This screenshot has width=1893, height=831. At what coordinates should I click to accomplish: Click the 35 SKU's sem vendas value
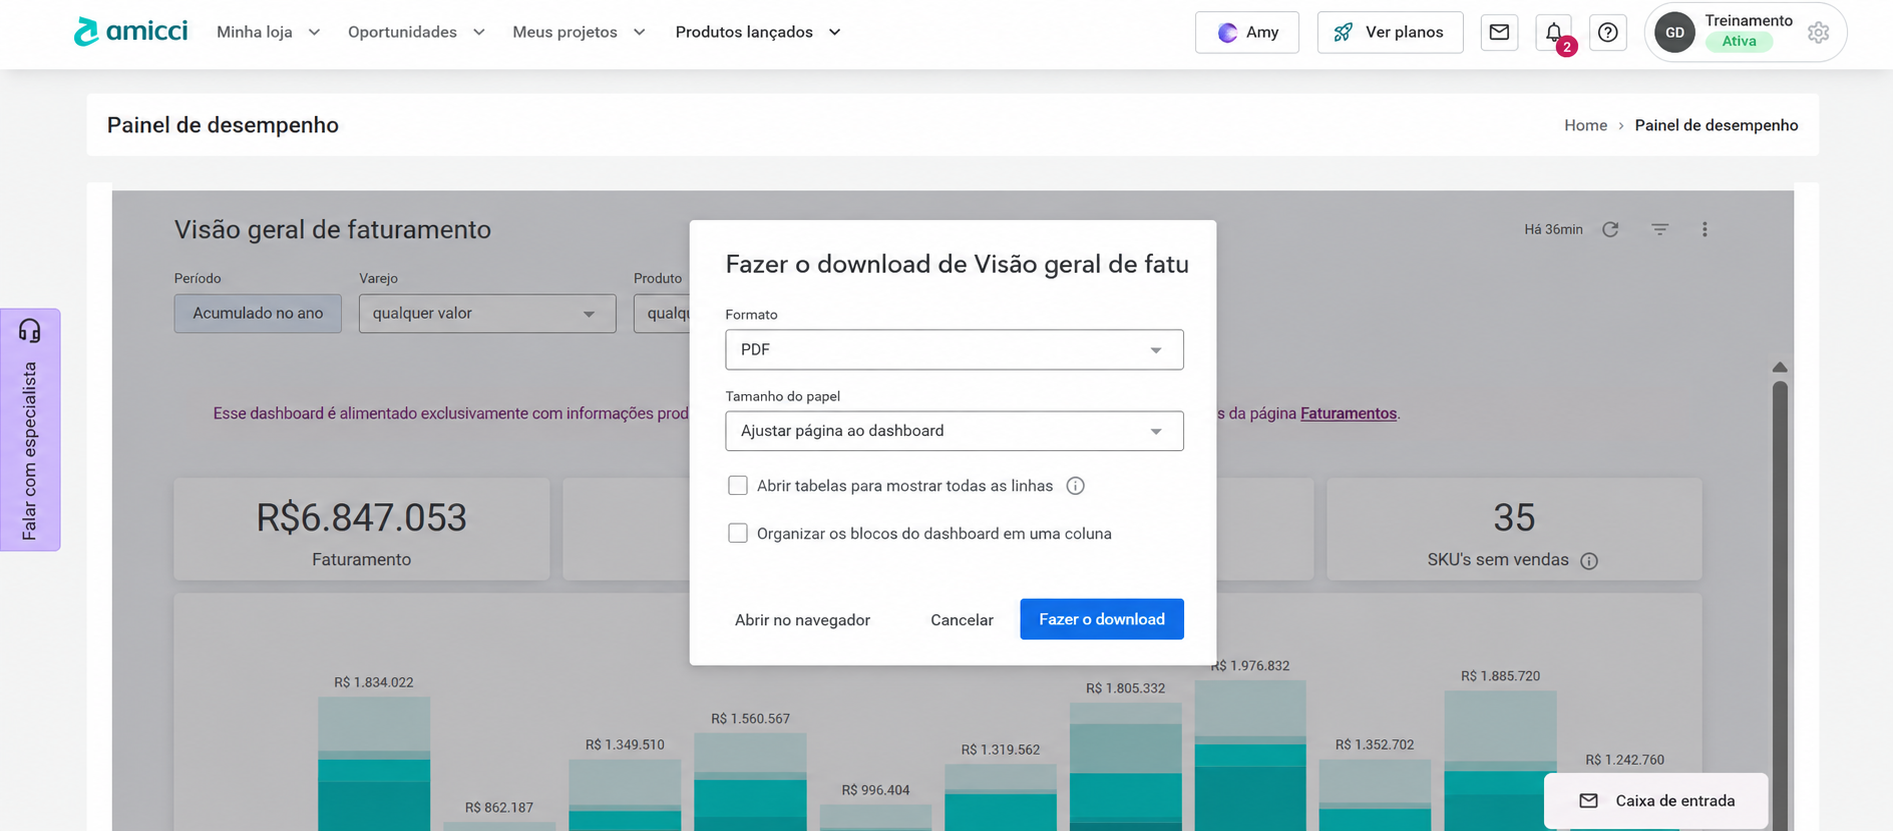1514,518
